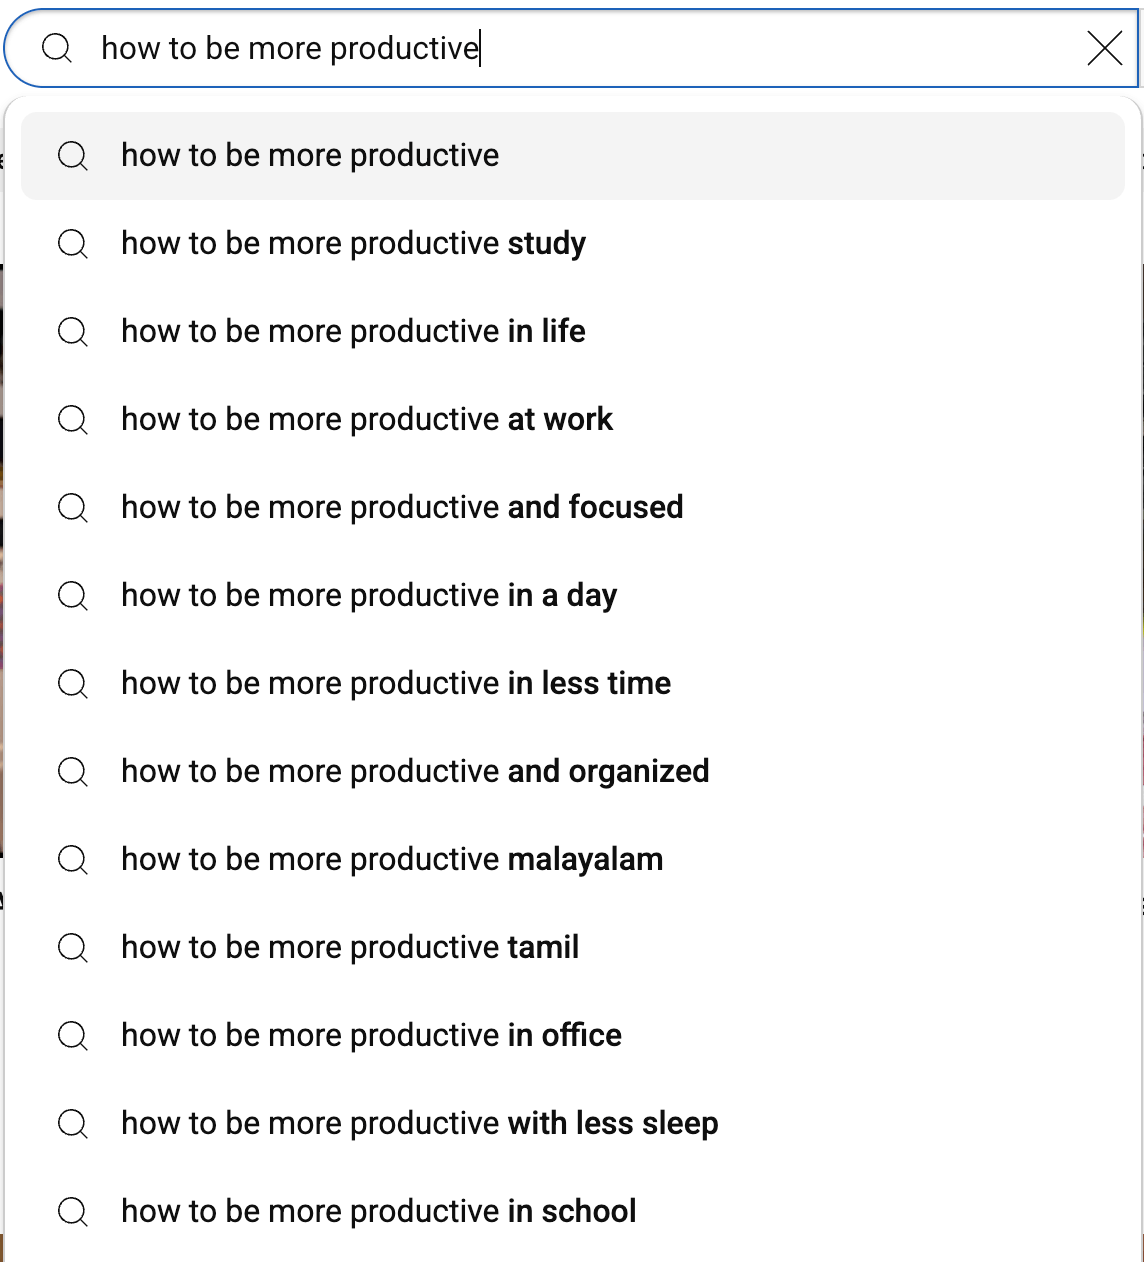
Task: Select the suggestion "how to be more productive in less time"
Action: [x=396, y=683]
